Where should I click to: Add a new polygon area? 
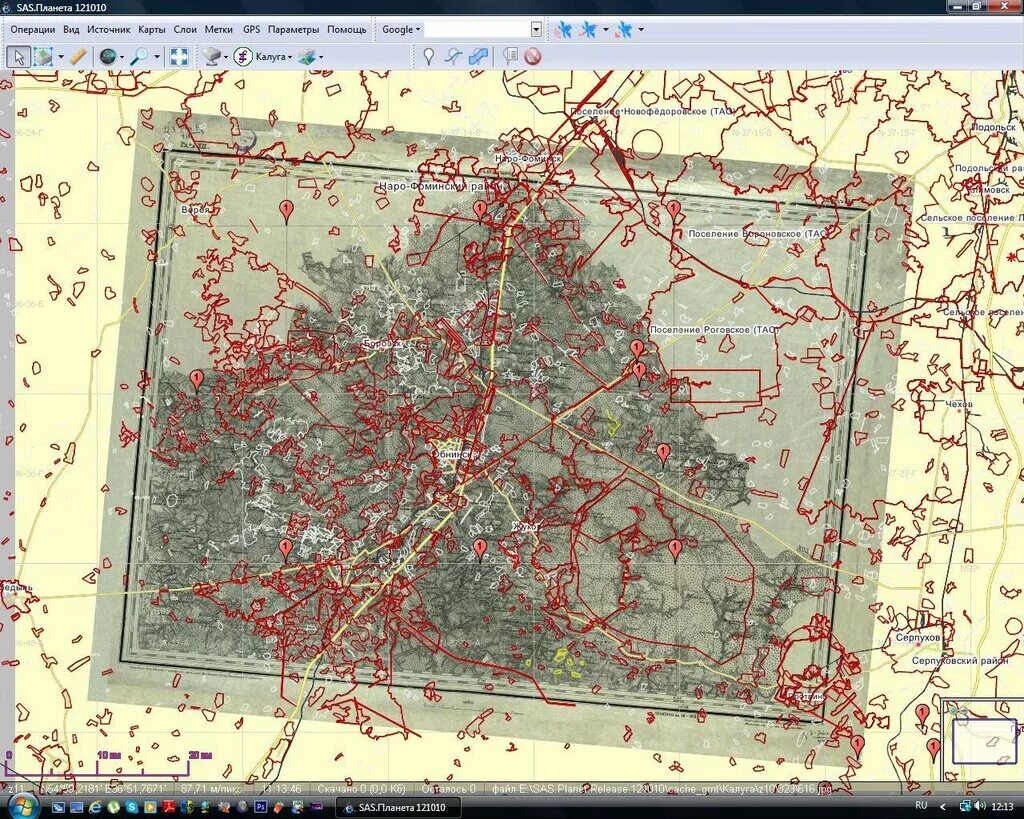[479, 57]
